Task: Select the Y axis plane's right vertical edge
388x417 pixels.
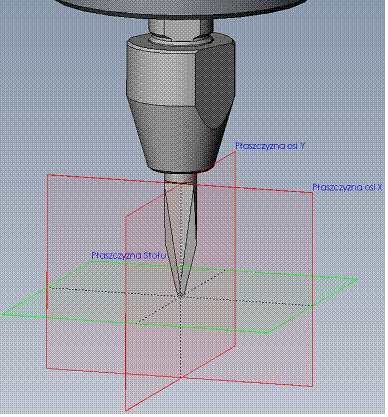Action: tap(236, 243)
